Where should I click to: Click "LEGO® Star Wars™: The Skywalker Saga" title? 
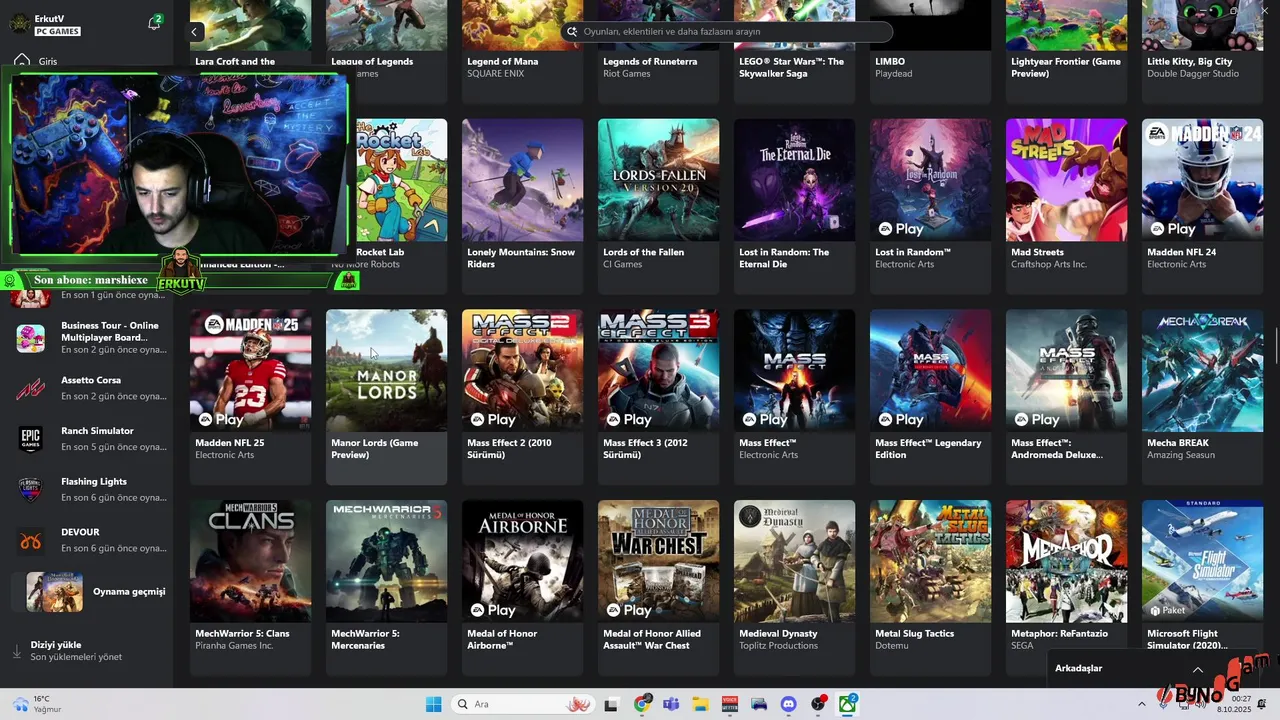point(791,68)
